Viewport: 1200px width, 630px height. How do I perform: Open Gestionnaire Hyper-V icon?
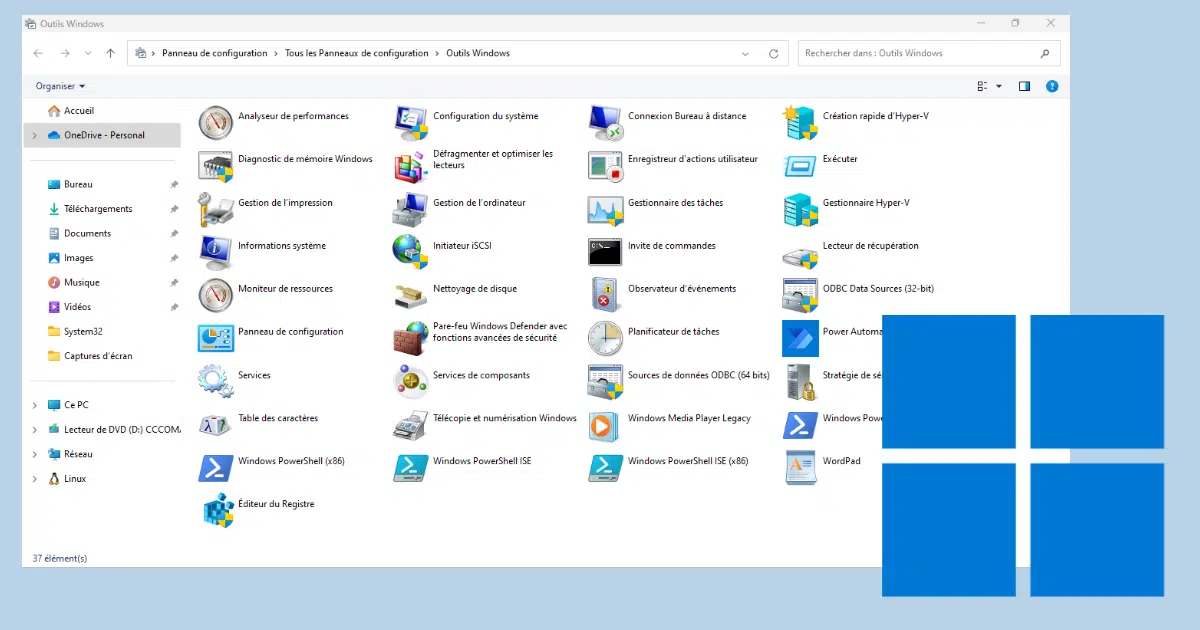[x=800, y=208]
